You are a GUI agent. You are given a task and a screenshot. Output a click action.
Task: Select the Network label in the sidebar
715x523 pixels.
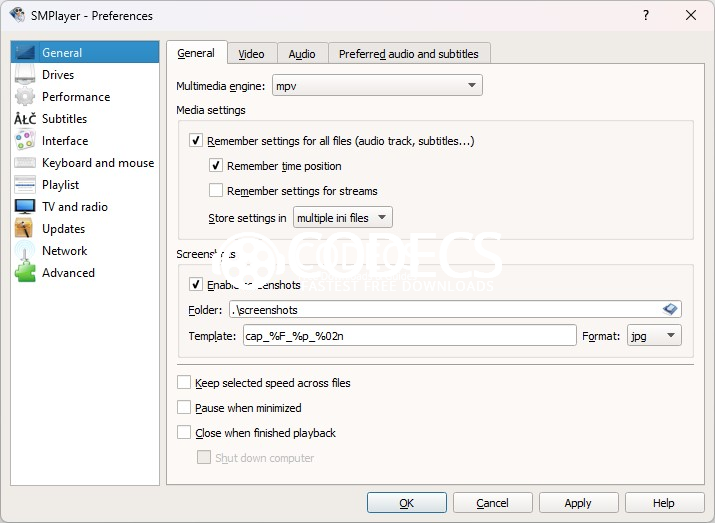(x=64, y=250)
